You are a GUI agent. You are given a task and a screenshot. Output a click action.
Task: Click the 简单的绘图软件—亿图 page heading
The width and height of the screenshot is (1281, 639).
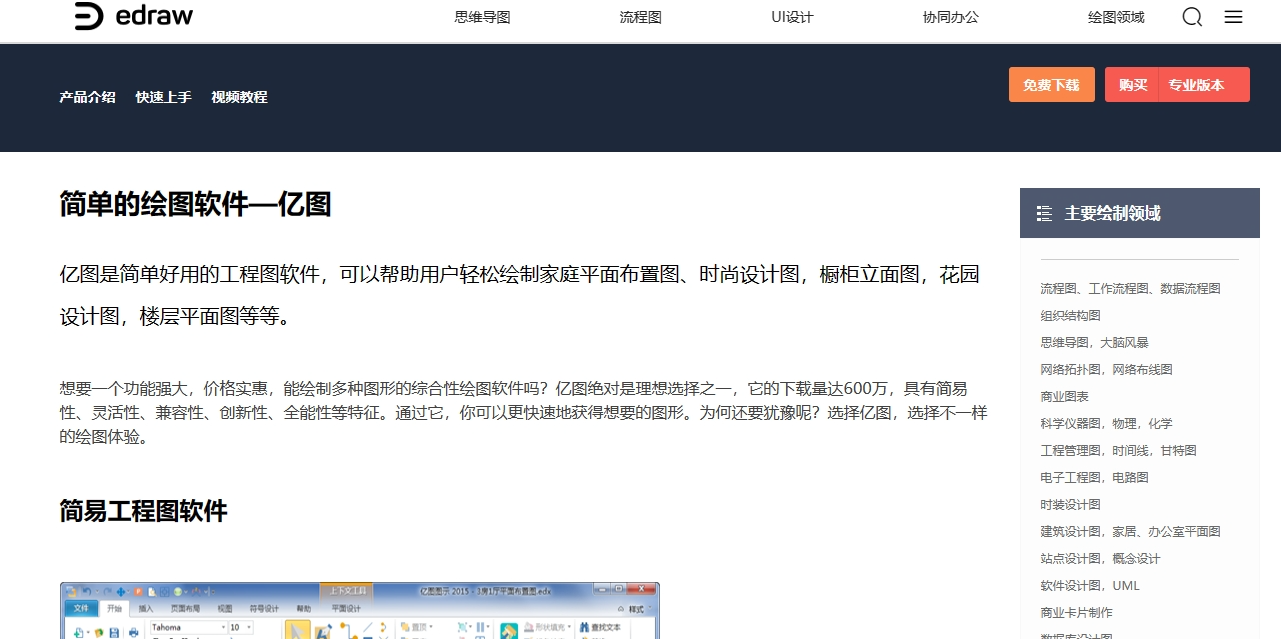tap(195, 204)
